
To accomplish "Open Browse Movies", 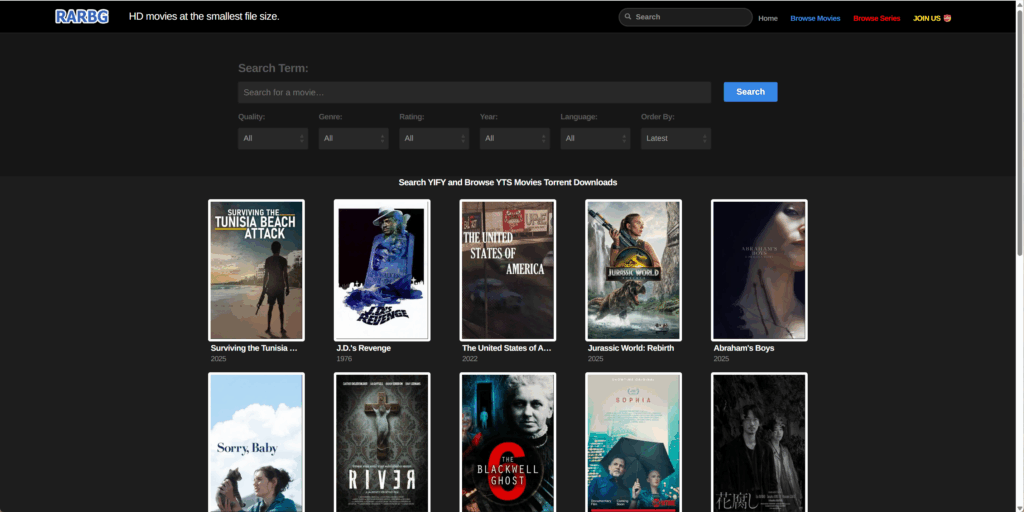I will point(815,18).
